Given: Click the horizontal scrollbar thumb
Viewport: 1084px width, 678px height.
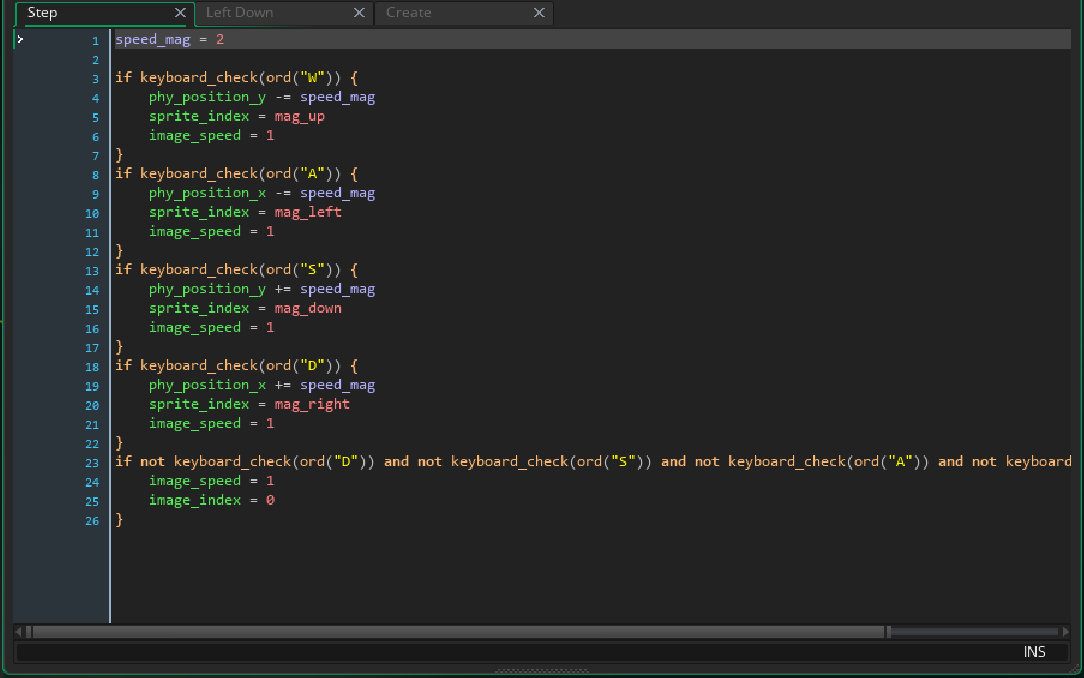Looking at the screenshot, I should (x=458, y=632).
